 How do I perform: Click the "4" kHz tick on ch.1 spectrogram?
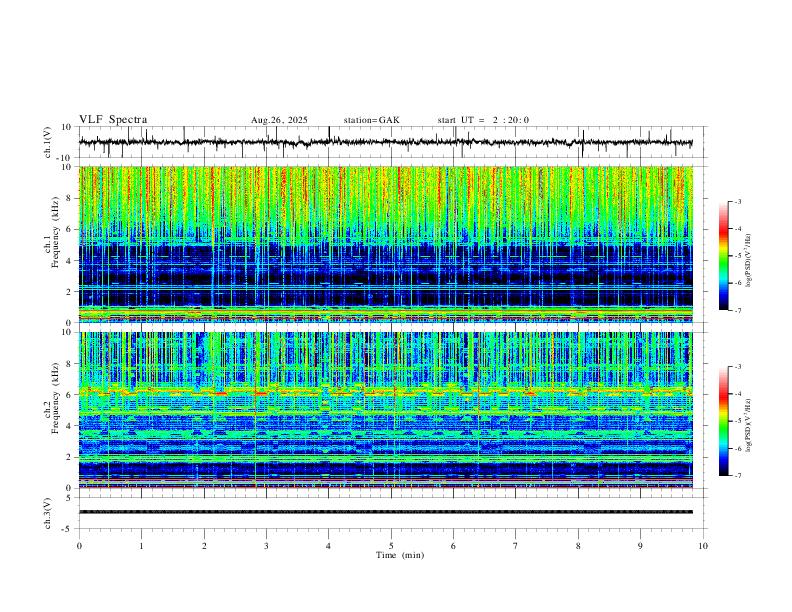[x=70, y=261]
